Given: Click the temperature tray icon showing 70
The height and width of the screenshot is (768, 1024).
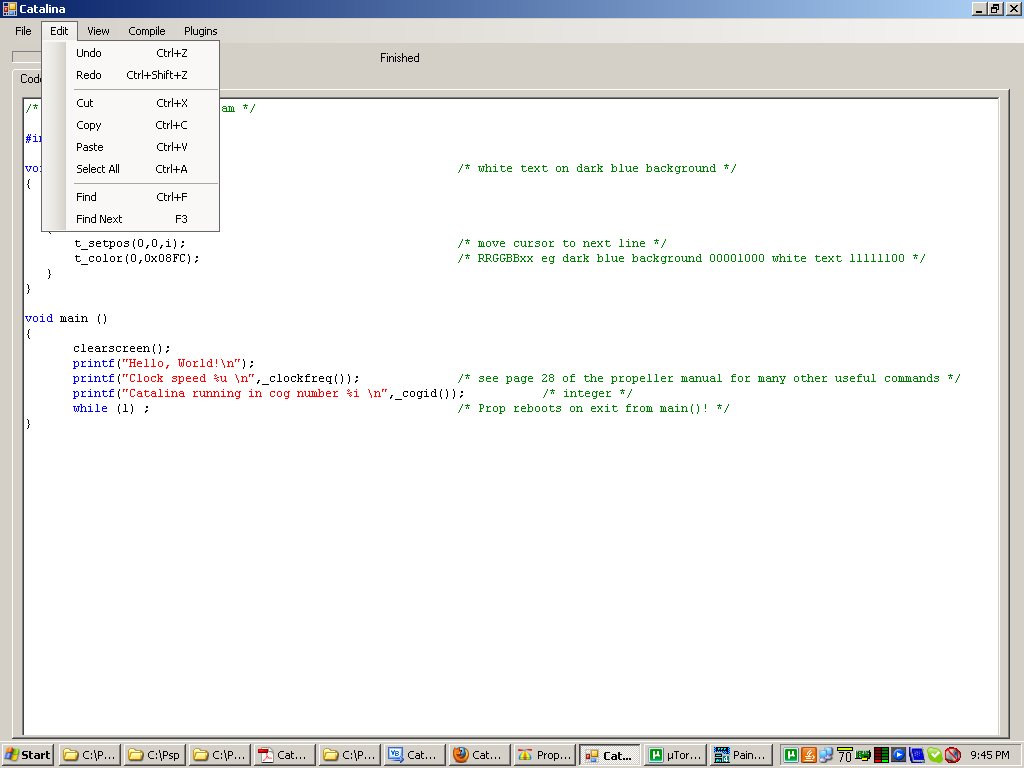Looking at the screenshot, I should click(844, 755).
